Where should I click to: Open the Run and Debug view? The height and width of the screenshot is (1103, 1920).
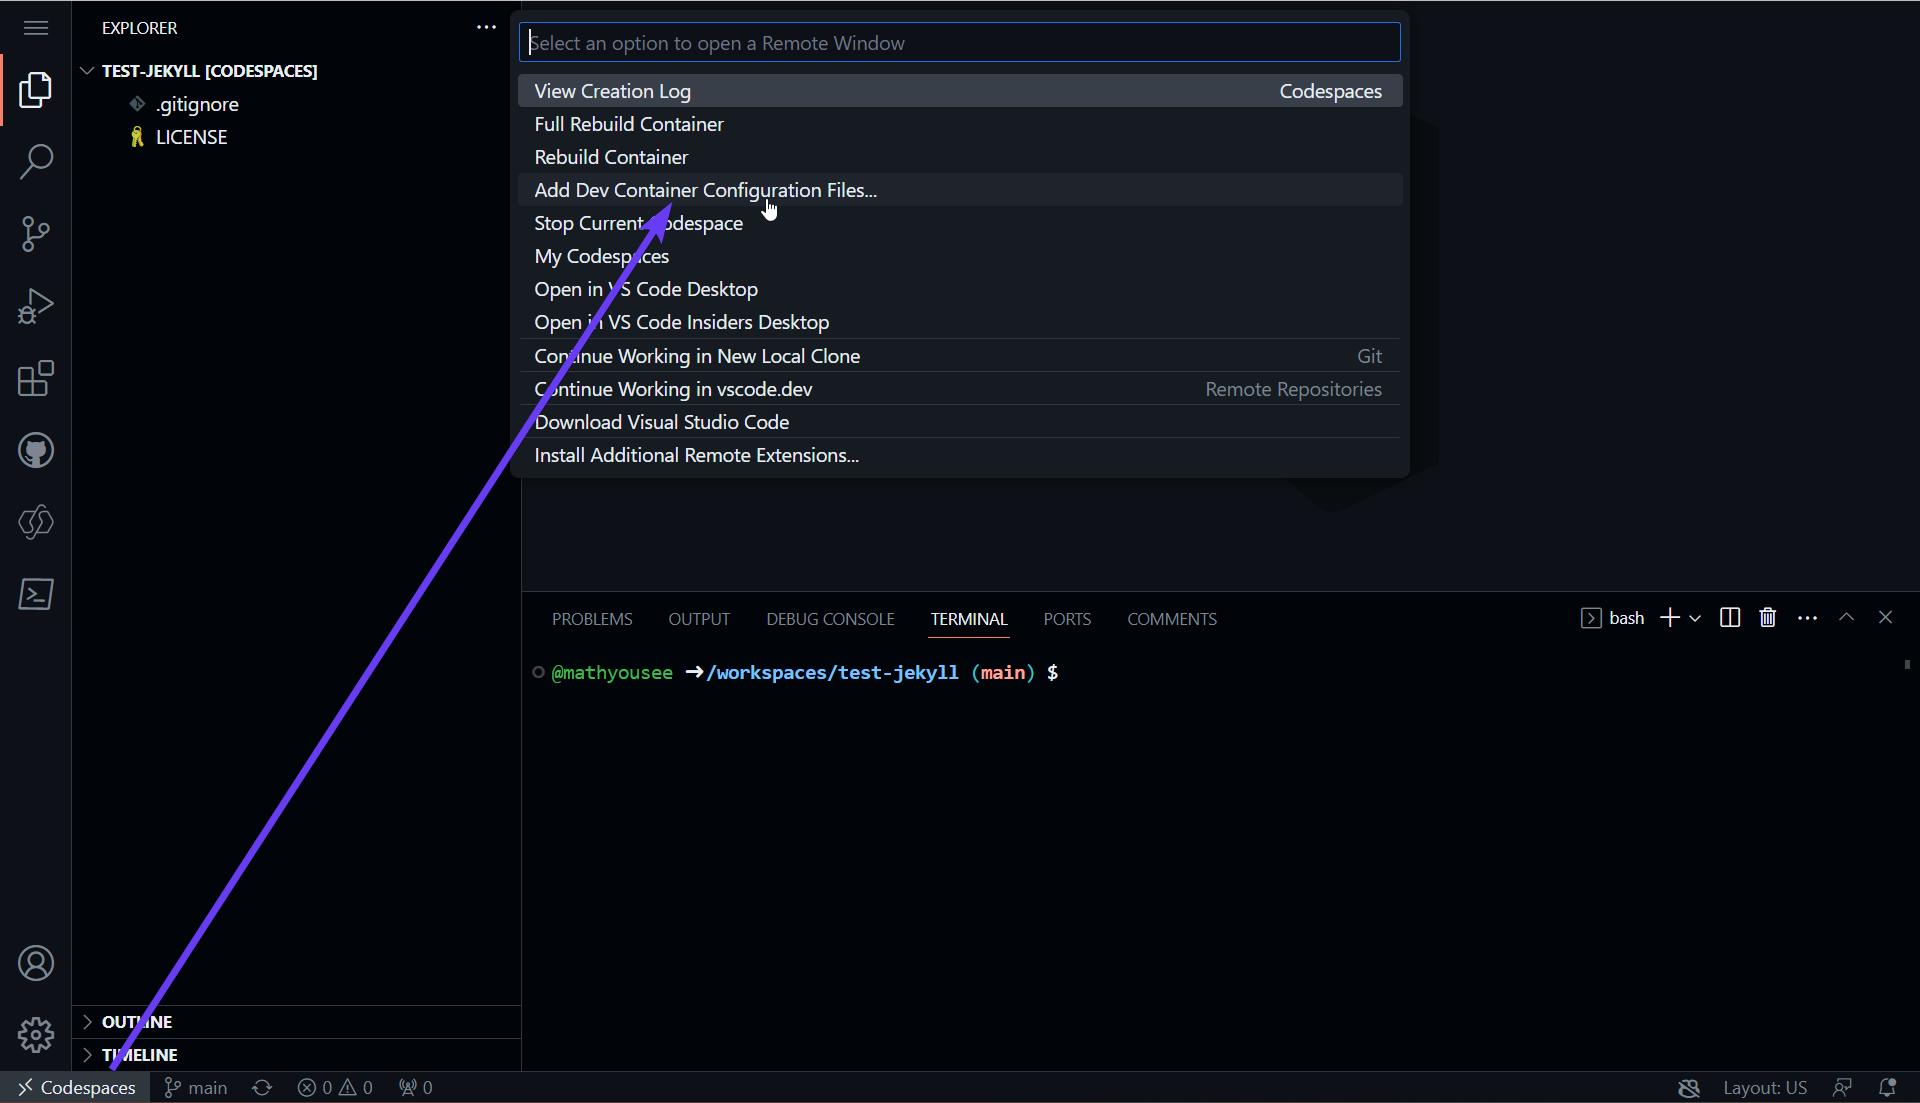36,306
